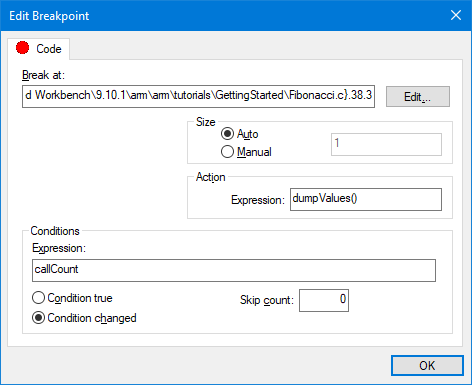This screenshot has height=385, width=472.
Task: Click the Conditions expression field containing callCount
Action: pos(234,270)
